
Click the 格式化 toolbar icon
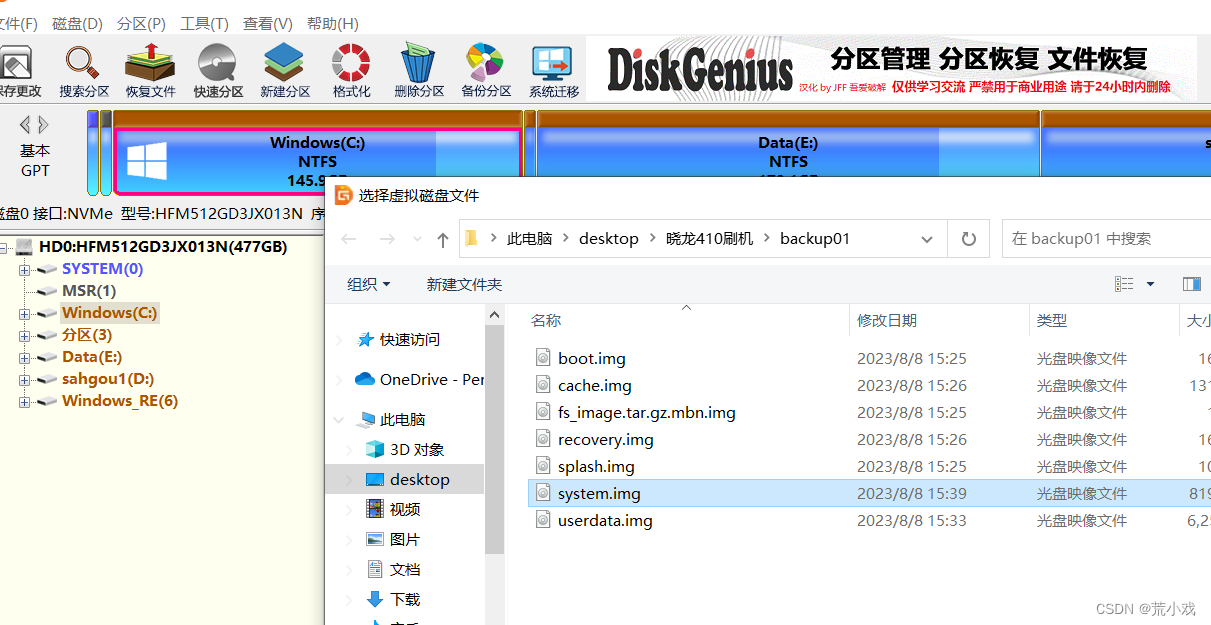351,62
